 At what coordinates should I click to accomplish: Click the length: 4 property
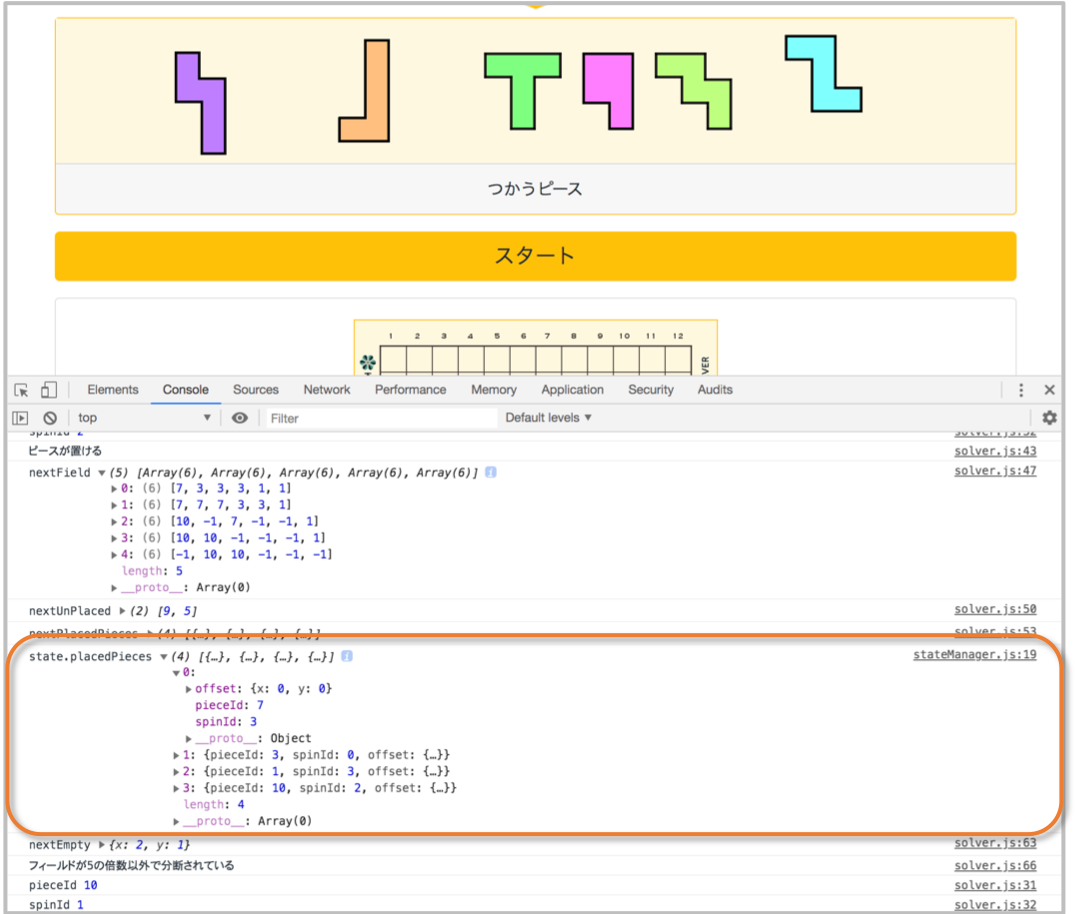213,804
